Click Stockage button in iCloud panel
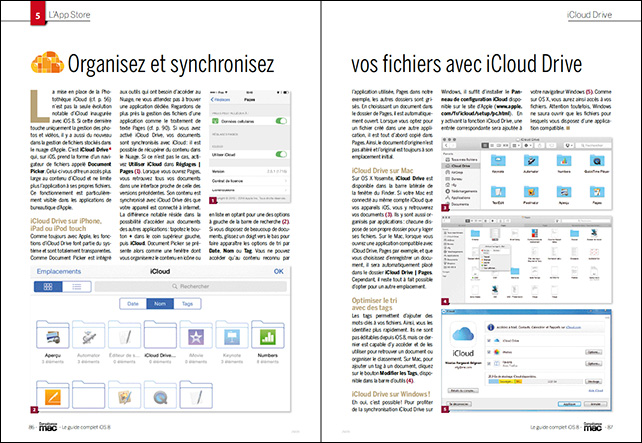Screen dimensions: 642x443 coord(594,381)
